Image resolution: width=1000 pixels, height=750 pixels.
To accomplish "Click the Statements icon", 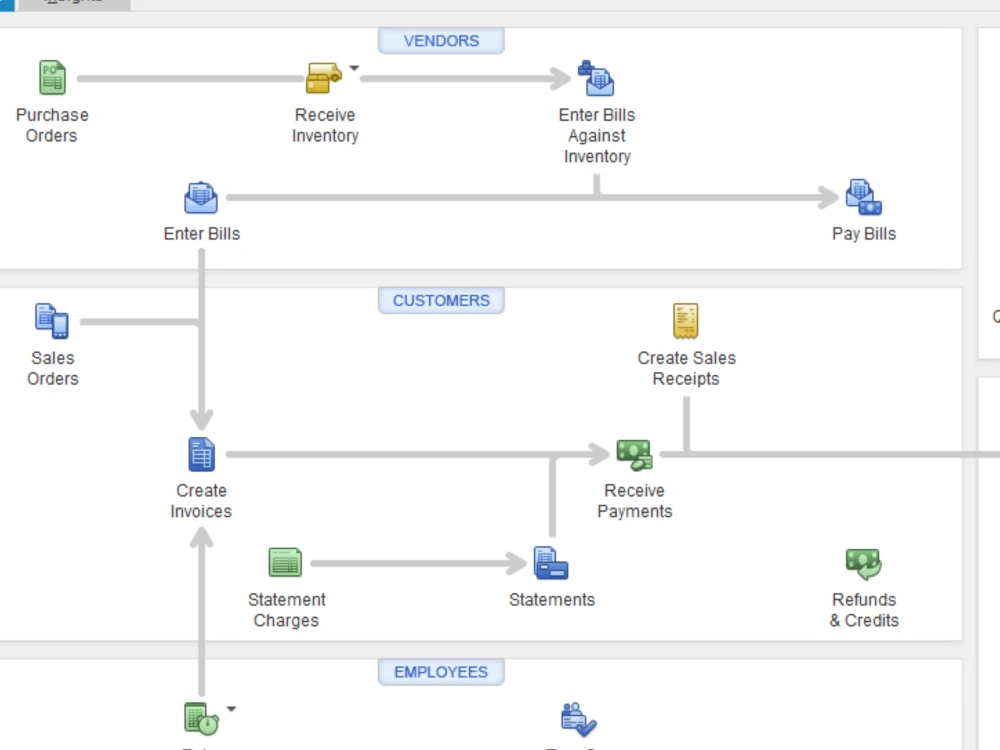I will [x=551, y=562].
